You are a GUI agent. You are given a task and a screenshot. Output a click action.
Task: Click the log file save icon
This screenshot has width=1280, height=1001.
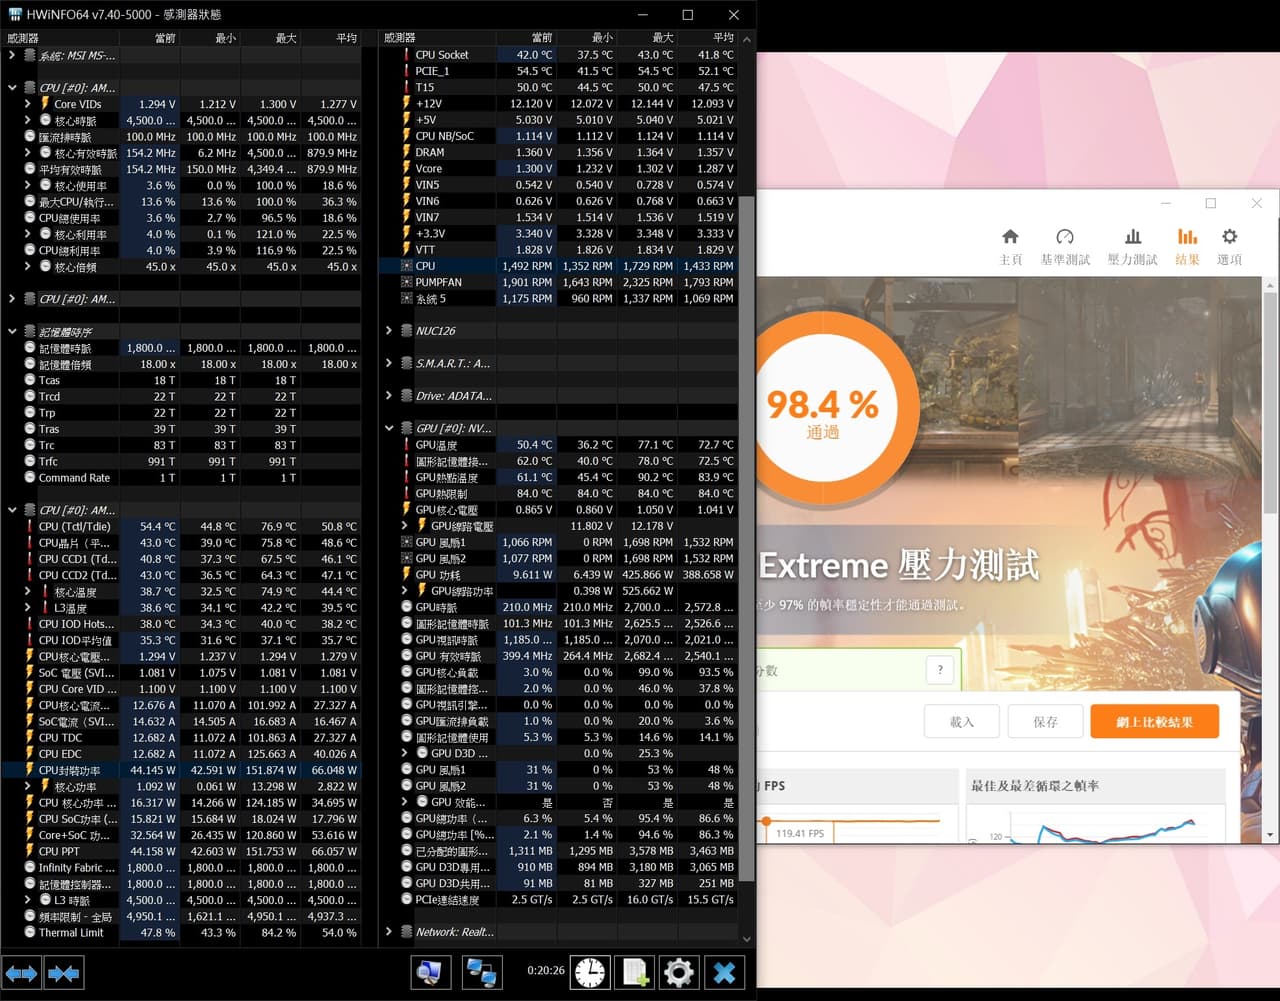636,972
